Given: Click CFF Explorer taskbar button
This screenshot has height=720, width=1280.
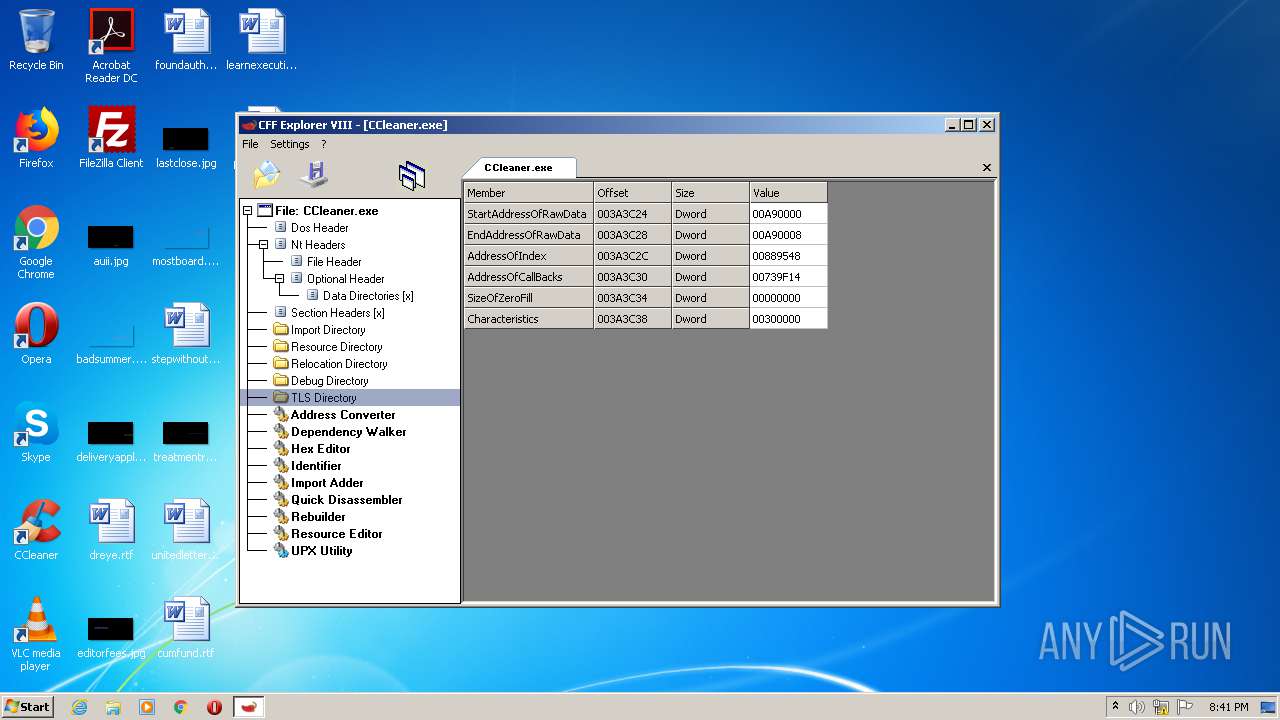Looking at the screenshot, I should coord(249,707).
